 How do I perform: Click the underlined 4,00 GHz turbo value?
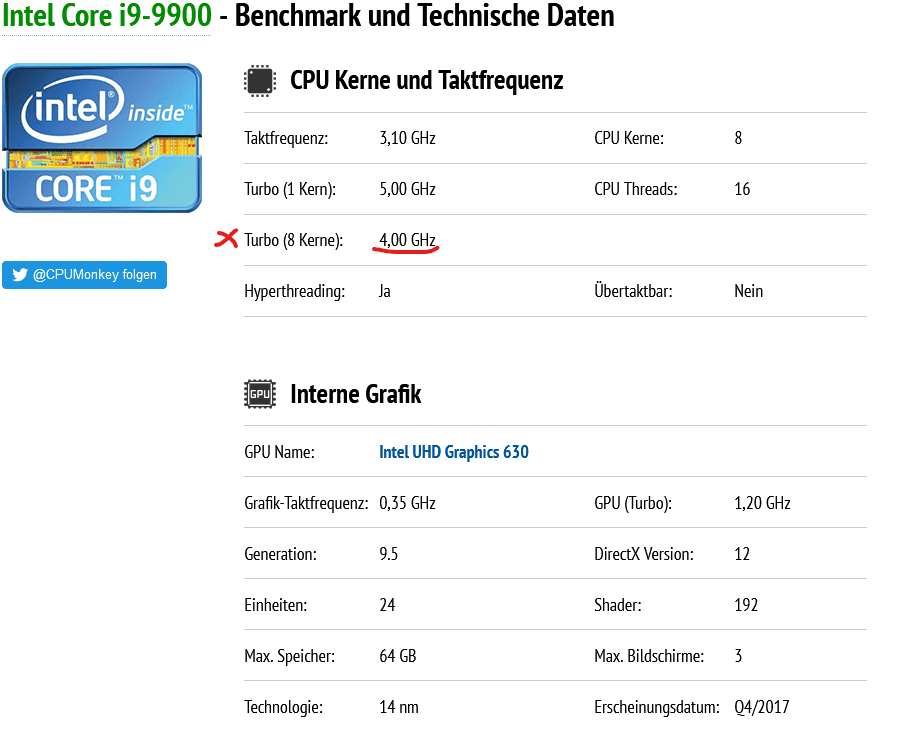[407, 240]
